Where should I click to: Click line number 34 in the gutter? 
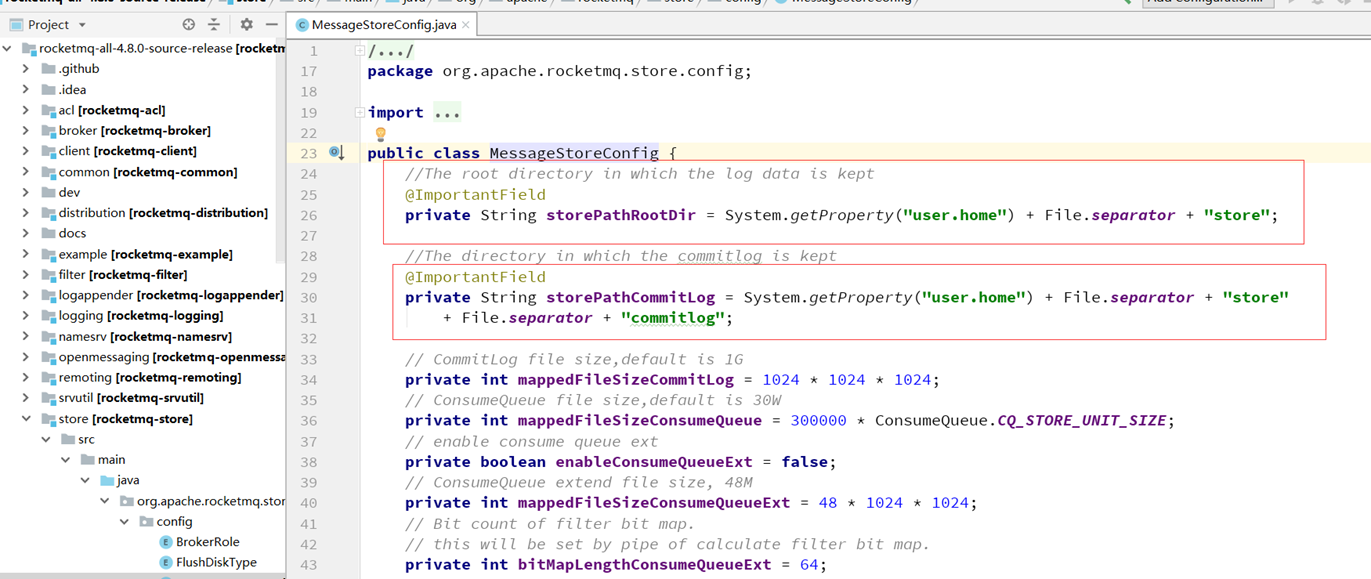[308, 380]
